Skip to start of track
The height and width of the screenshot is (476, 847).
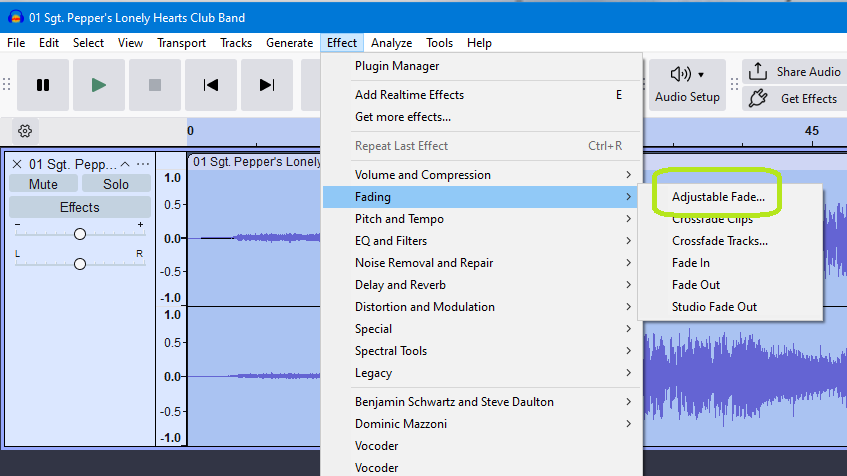coord(211,85)
